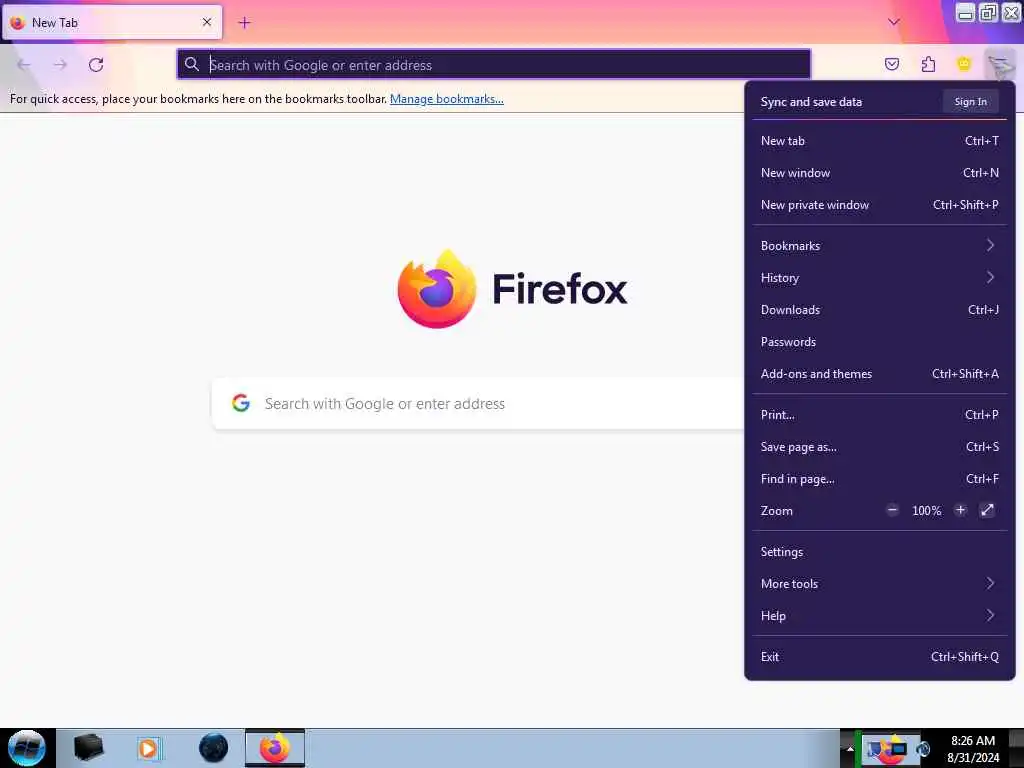Expand the History submenu
1024x768 pixels.
880,278
